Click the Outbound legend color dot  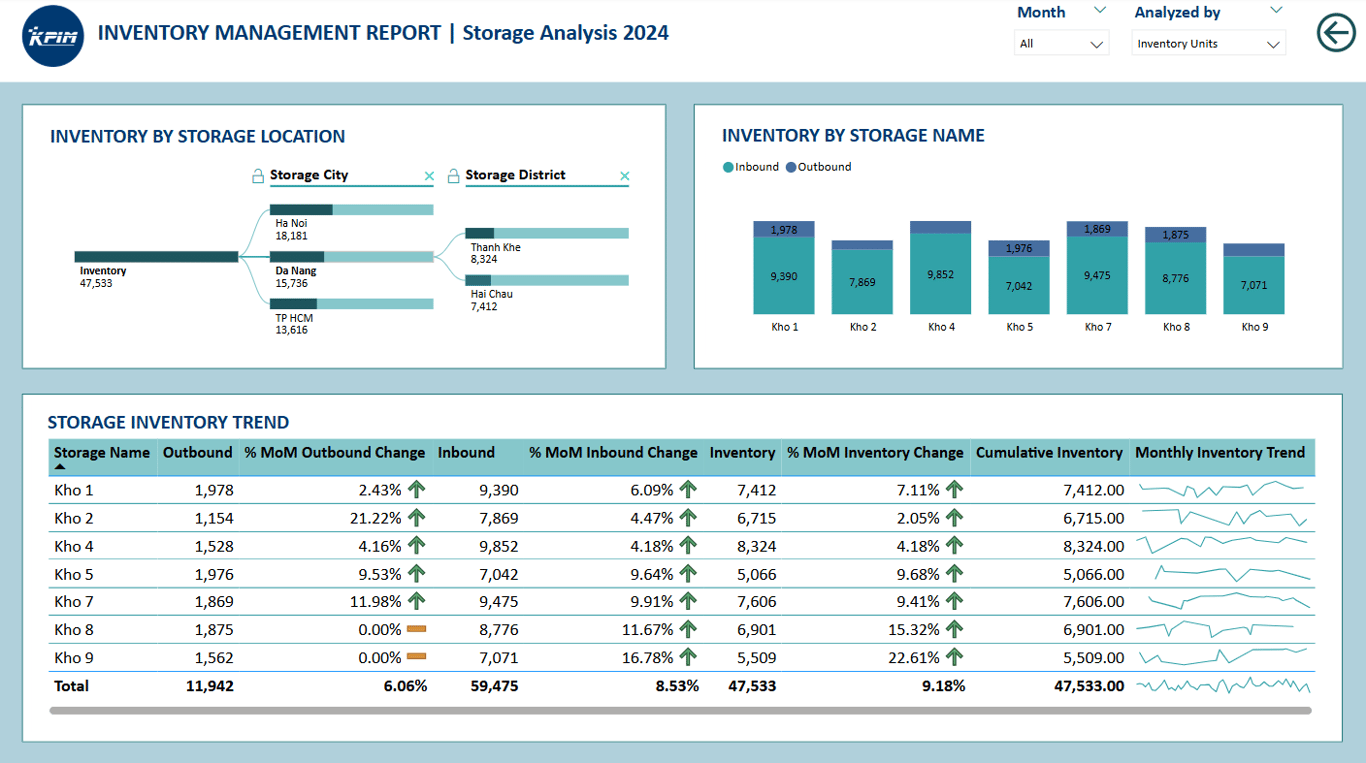coord(791,168)
